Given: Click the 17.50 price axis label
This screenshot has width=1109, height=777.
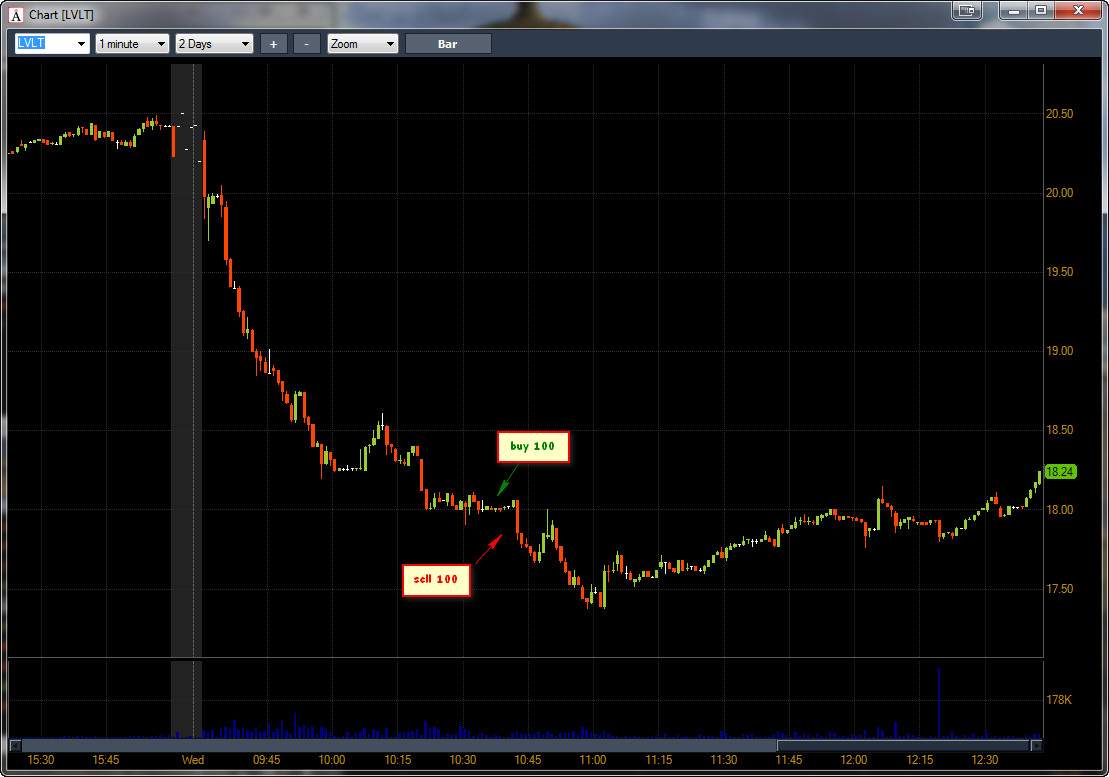Looking at the screenshot, I should pos(1059,589).
